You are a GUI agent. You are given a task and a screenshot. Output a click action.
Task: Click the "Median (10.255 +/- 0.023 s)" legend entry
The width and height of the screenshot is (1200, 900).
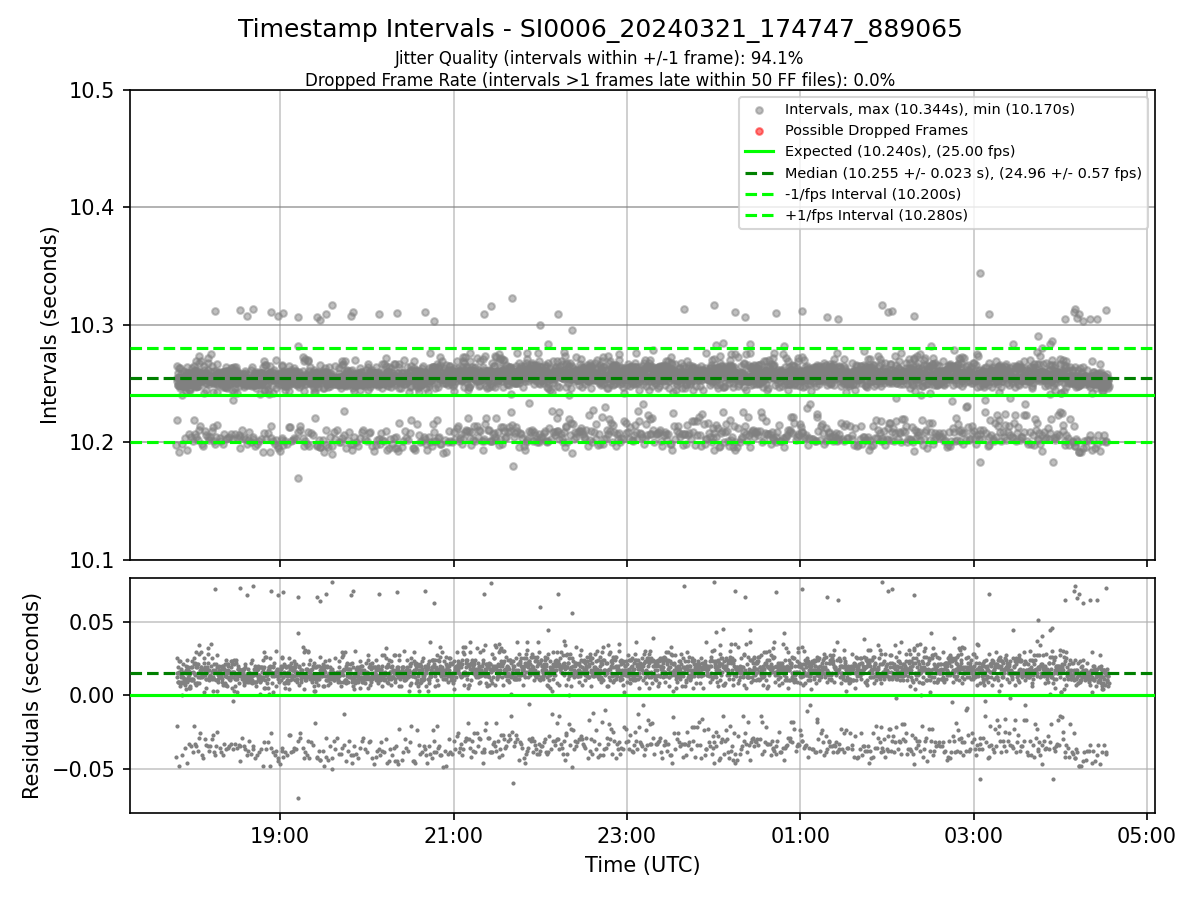click(x=963, y=172)
